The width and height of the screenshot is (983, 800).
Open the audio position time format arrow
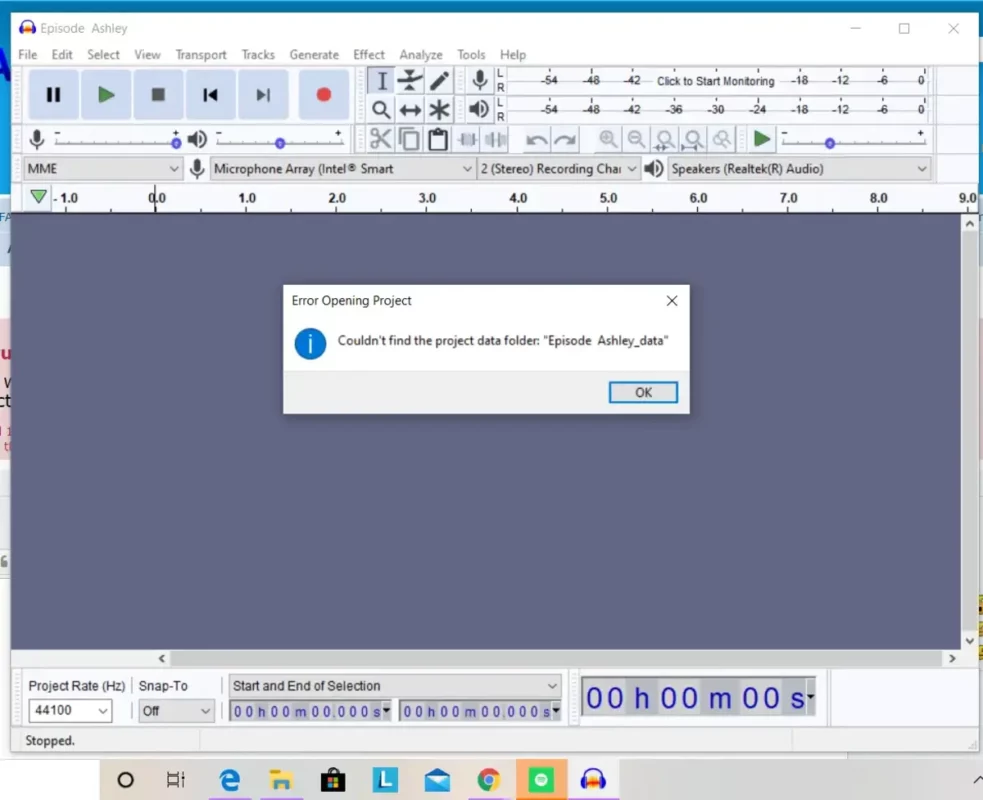[x=811, y=697]
